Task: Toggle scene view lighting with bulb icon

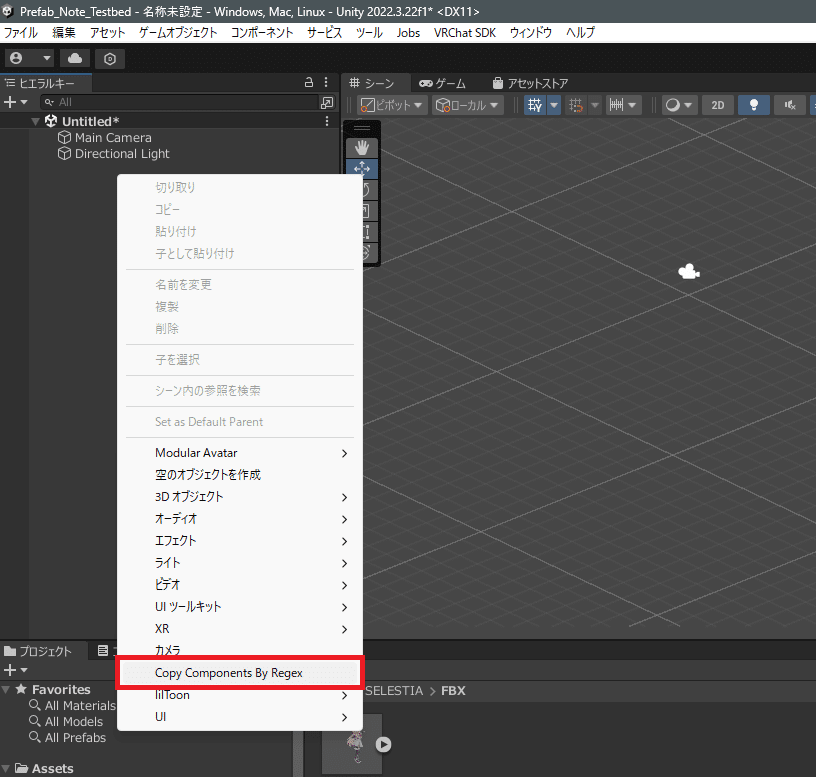Action: pos(753,104)
